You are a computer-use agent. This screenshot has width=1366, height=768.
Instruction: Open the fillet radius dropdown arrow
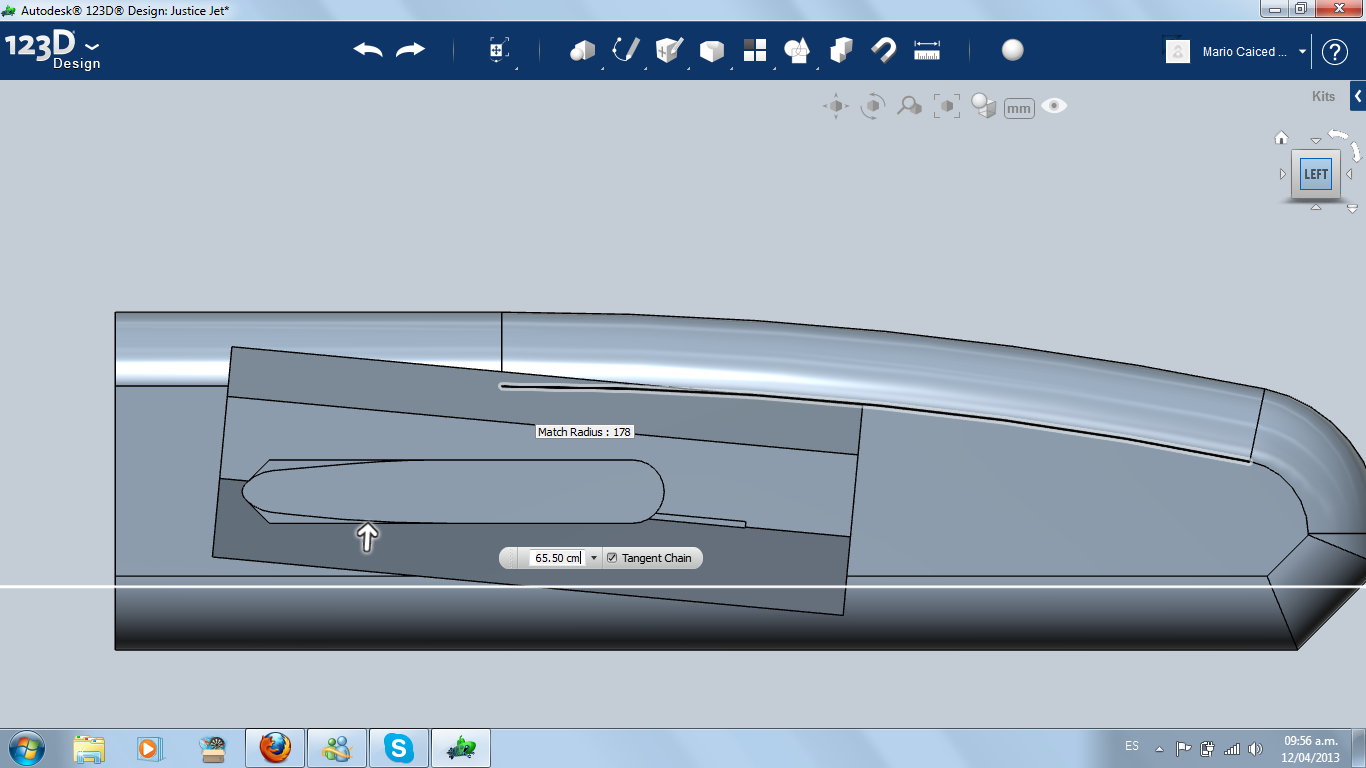pyautogui.click(x=594, y=558)
